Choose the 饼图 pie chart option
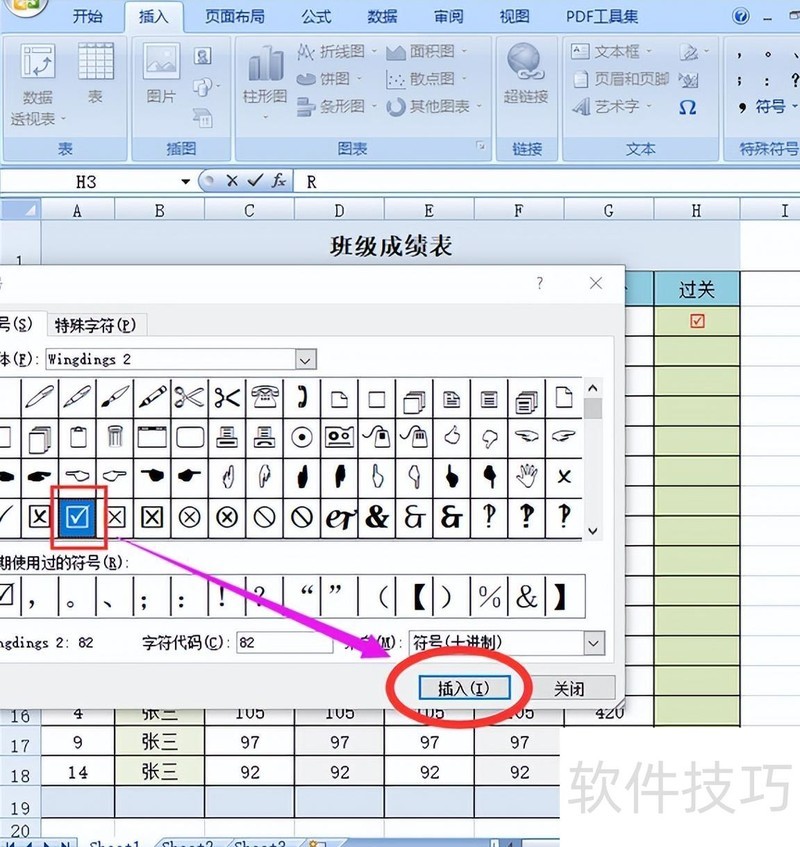The height and width of the screenshot is (847, 800). (325, 78)
